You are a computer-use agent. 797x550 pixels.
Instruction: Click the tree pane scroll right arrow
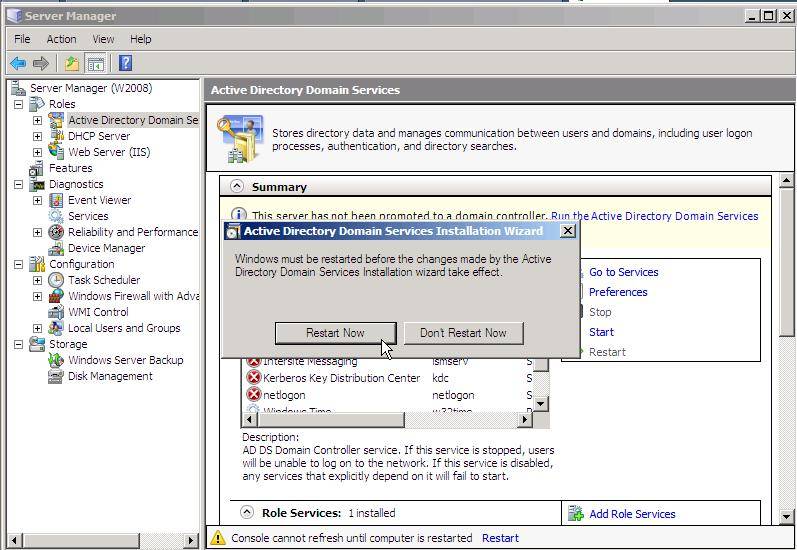[191, 540]
